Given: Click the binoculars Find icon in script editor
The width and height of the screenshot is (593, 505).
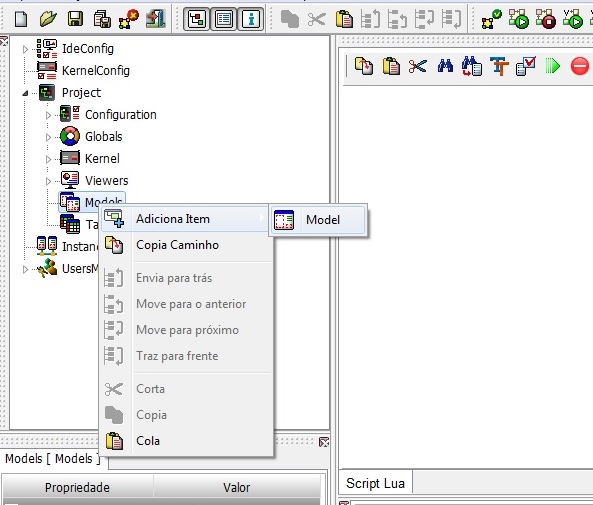Looking at the screenshot, I should 445,66.
